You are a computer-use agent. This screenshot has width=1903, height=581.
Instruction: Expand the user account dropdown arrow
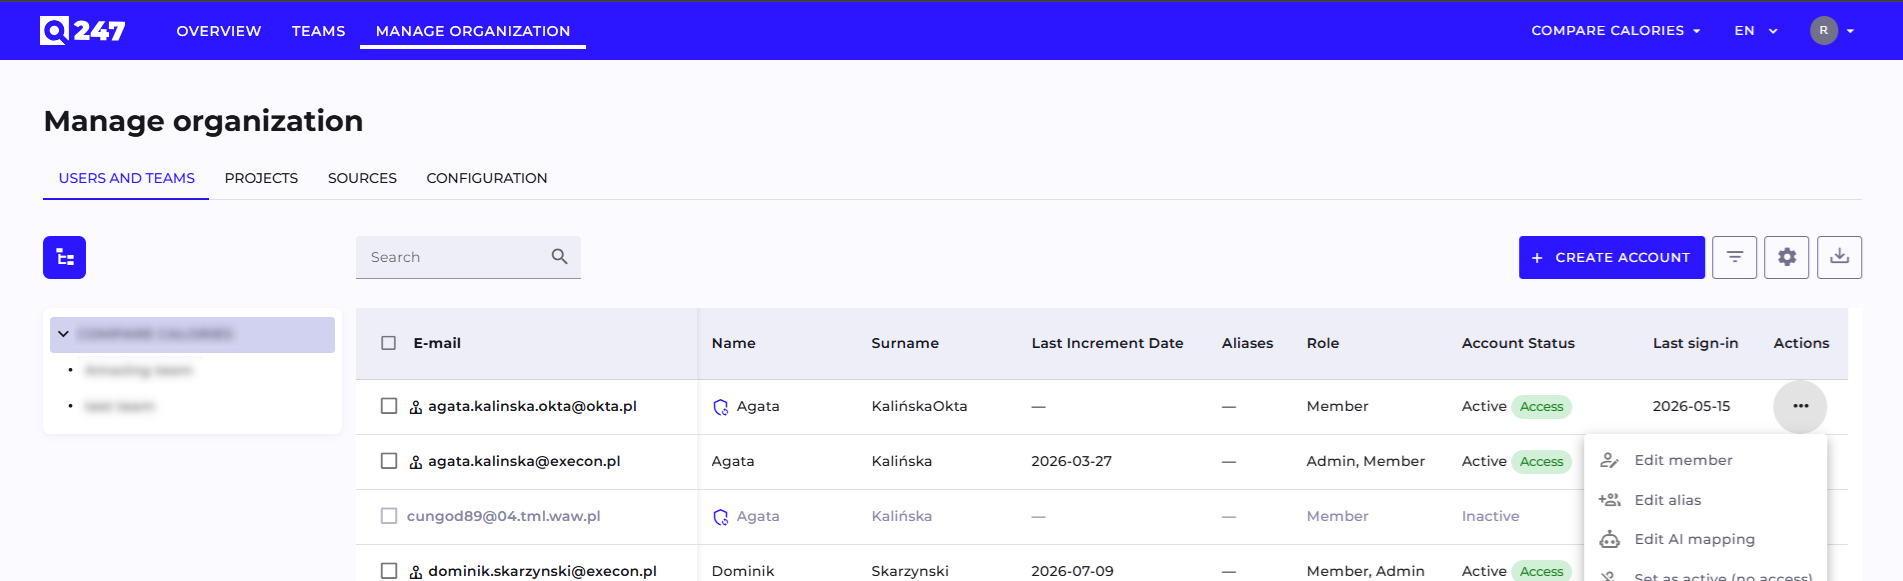click(1850, 31)
